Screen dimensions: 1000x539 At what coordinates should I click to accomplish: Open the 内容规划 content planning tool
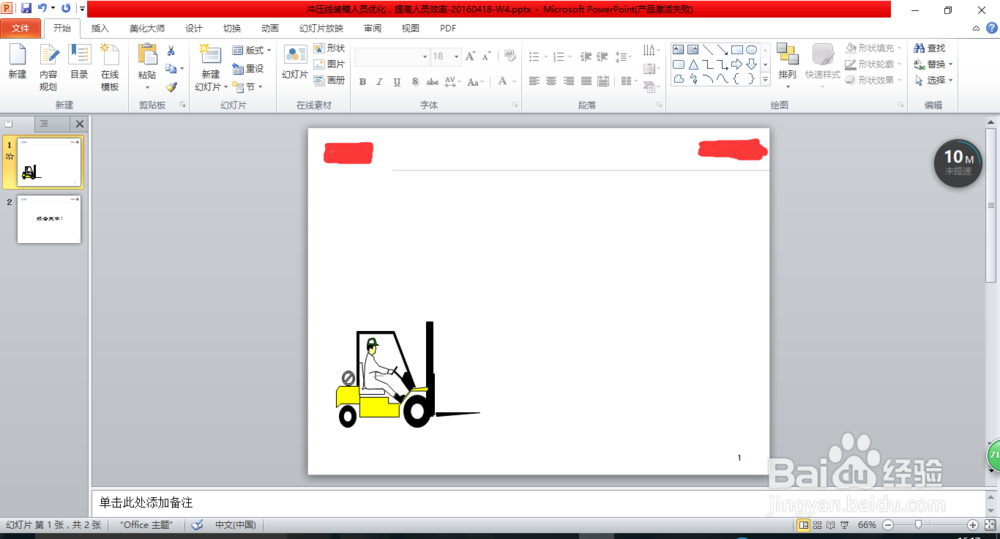tap(48, 68)
